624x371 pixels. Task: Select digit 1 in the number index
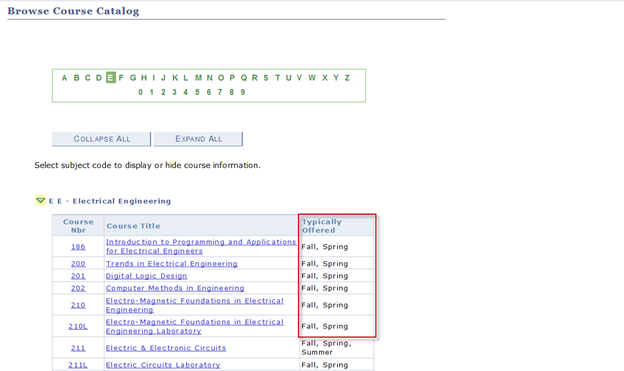coord(152,92)
